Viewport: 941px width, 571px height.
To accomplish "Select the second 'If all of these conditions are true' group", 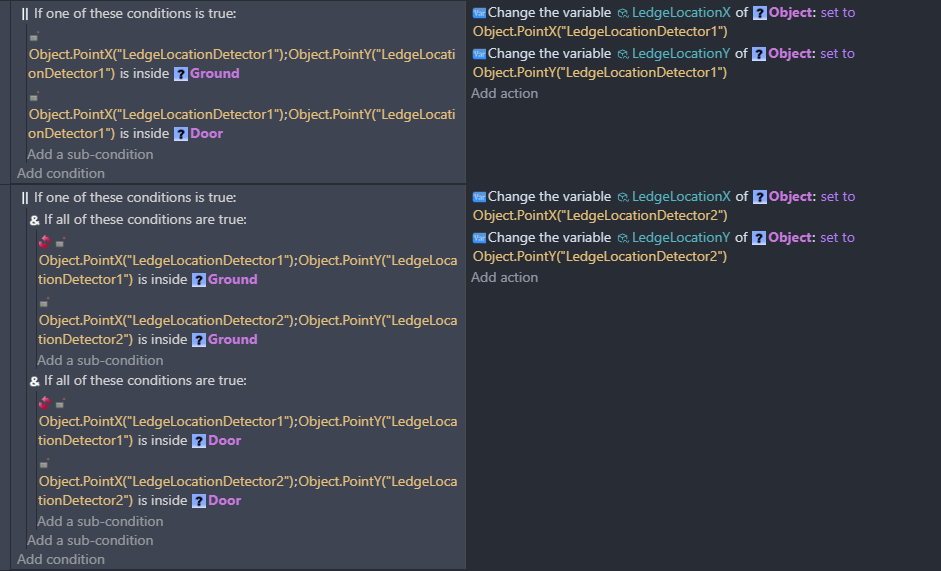I will pyautogui.click(x=139, y=381).
